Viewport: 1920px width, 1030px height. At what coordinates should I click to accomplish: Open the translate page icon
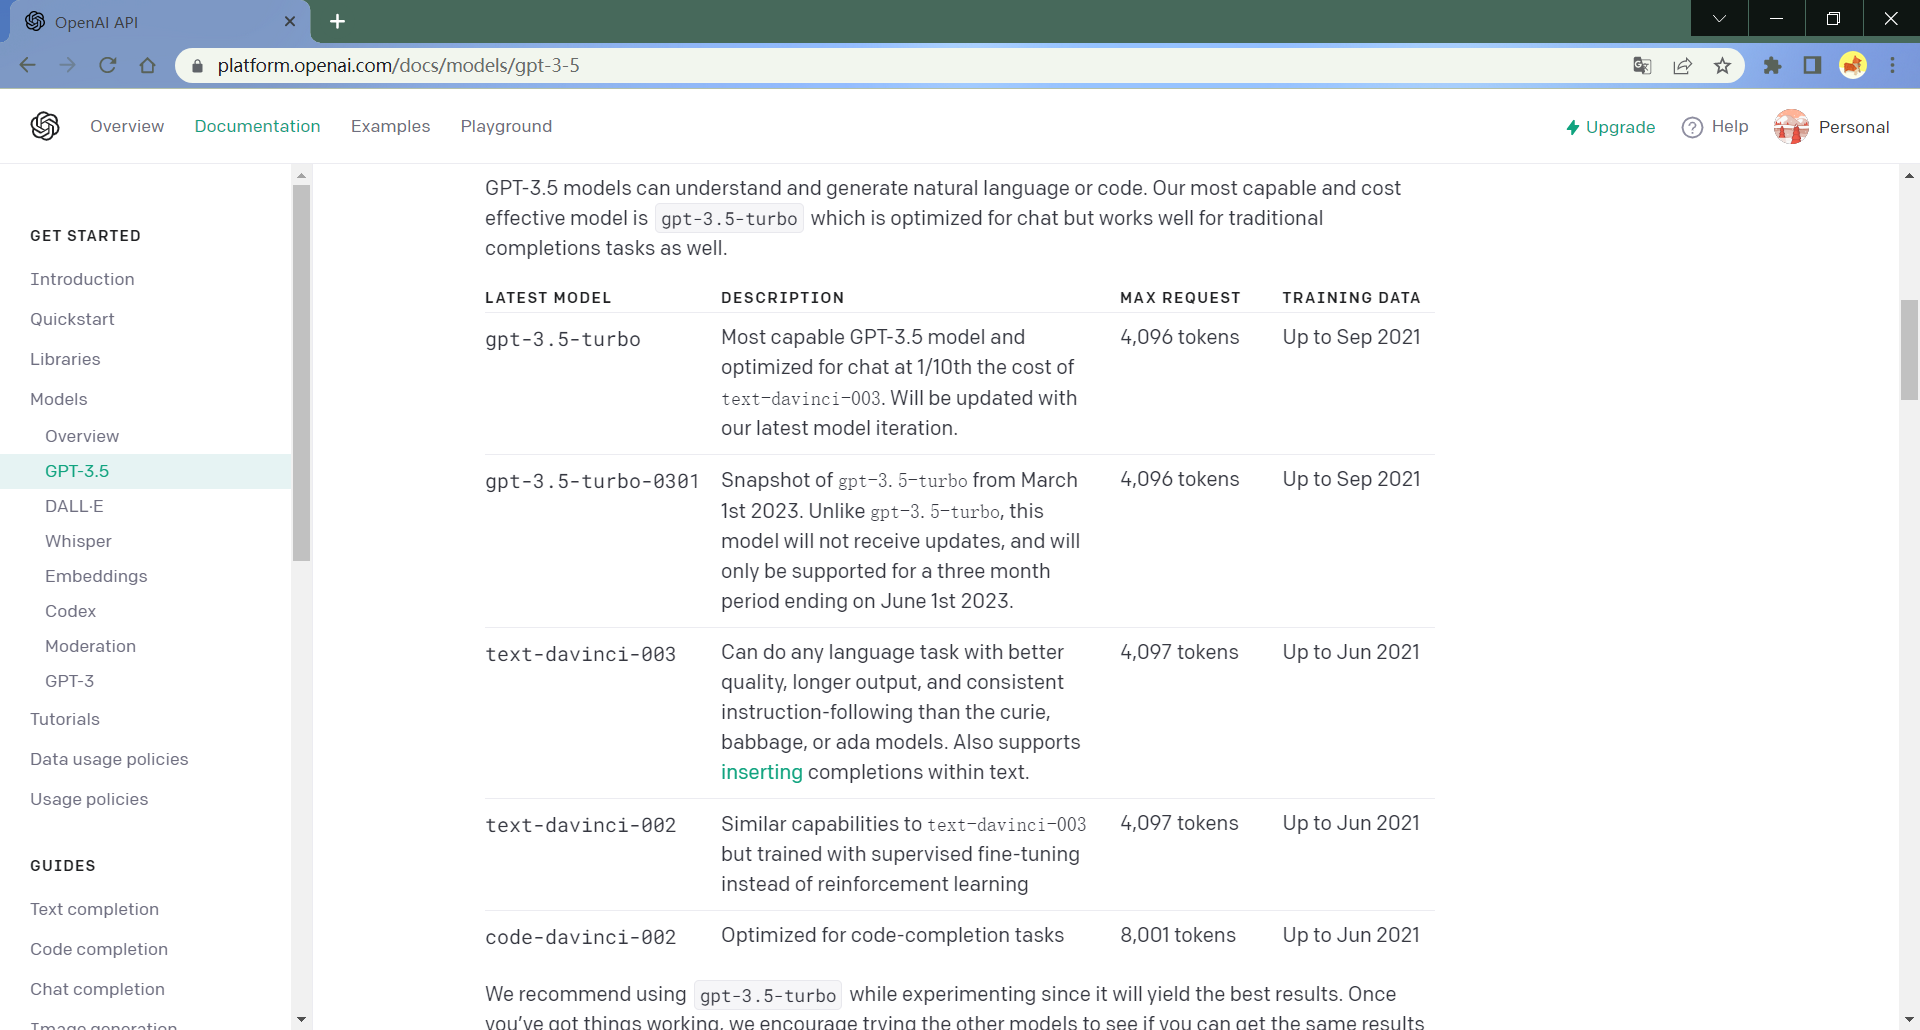pyautogui.click(x=1642, y=65)
